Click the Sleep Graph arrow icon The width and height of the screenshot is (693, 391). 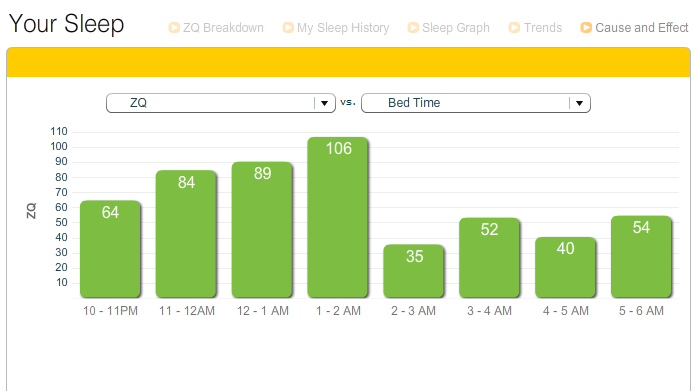[x=413, y=28]
